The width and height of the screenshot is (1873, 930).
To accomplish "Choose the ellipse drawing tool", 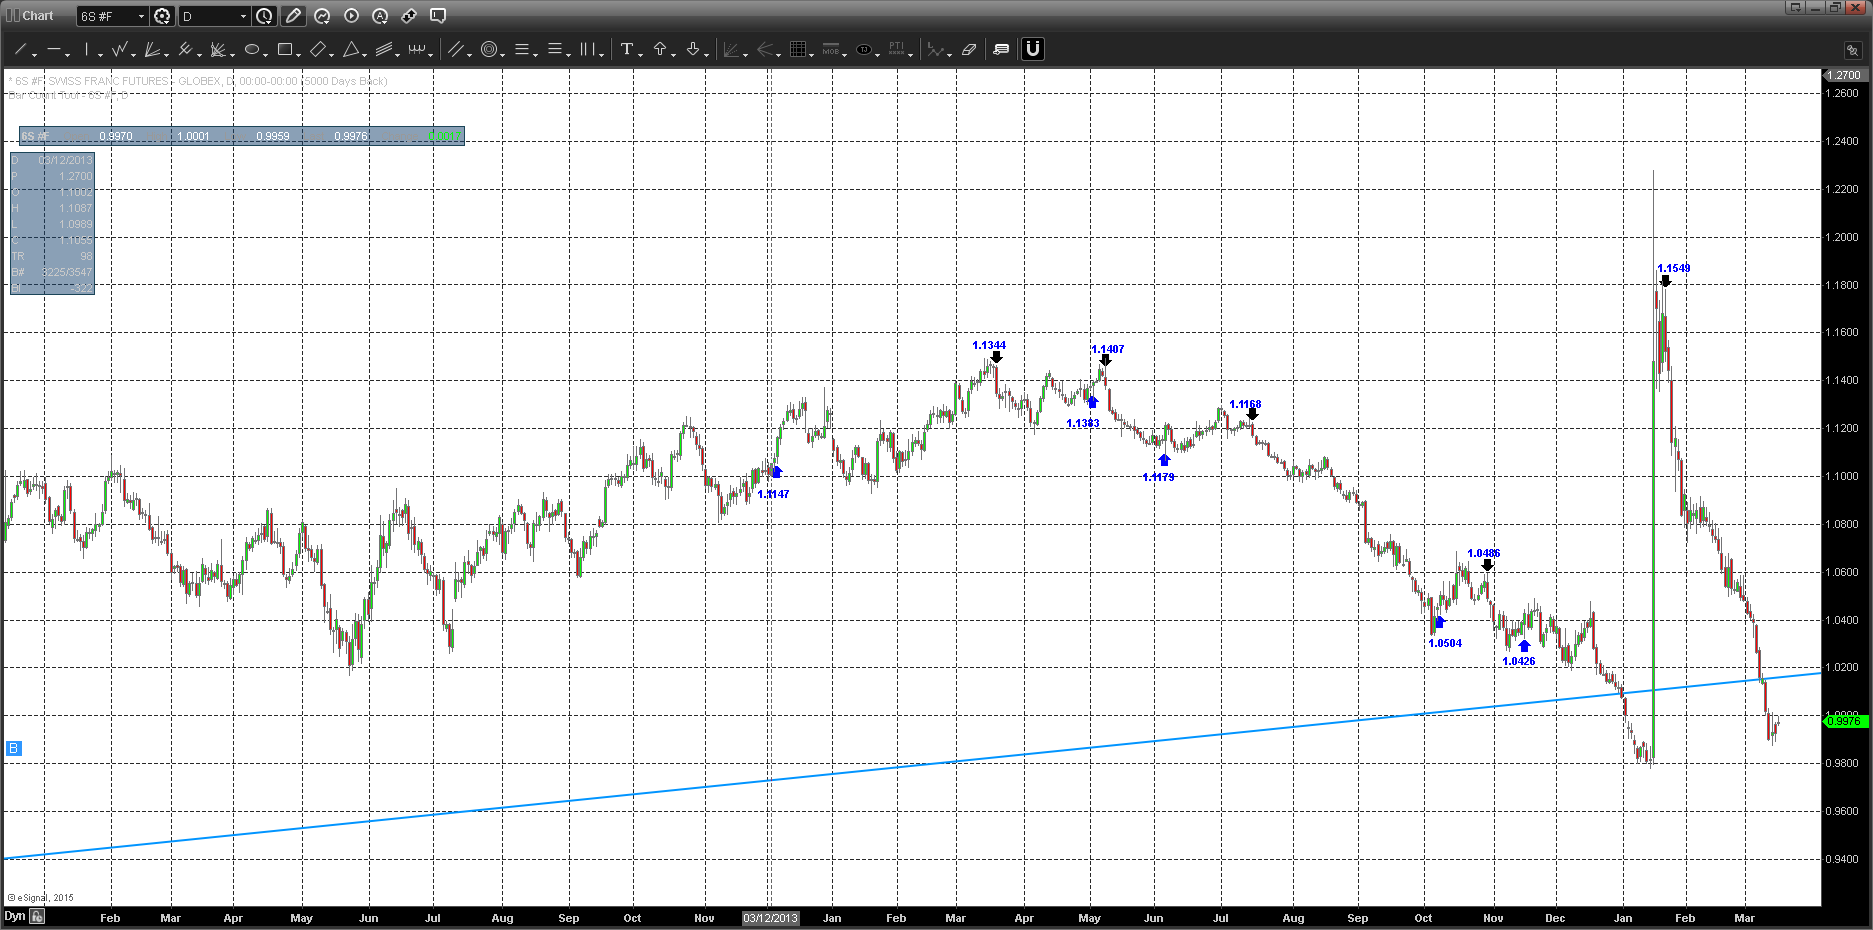I will click(252, 49).
